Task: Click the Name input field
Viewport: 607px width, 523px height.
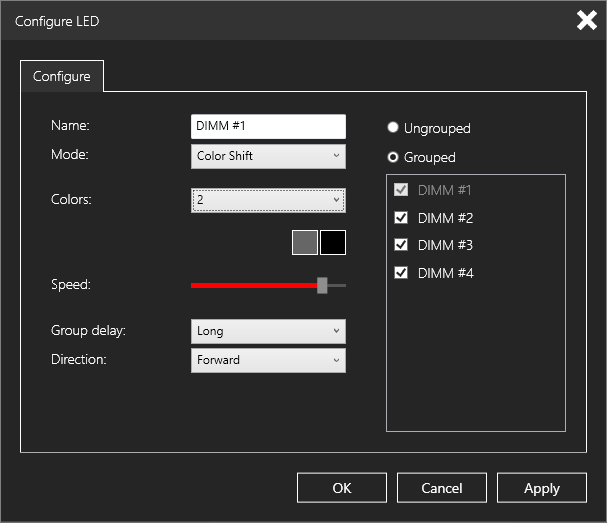Action: pyautogui.click(x=267, y=127)
